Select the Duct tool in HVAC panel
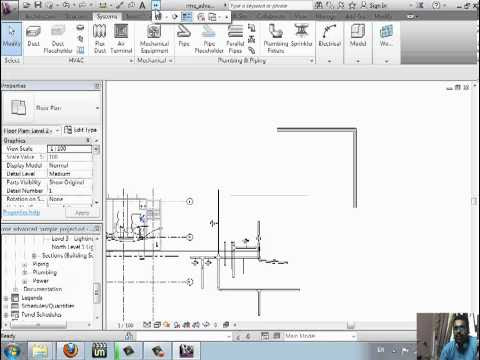This screenshot has height=360, width=480. point(33,36)
